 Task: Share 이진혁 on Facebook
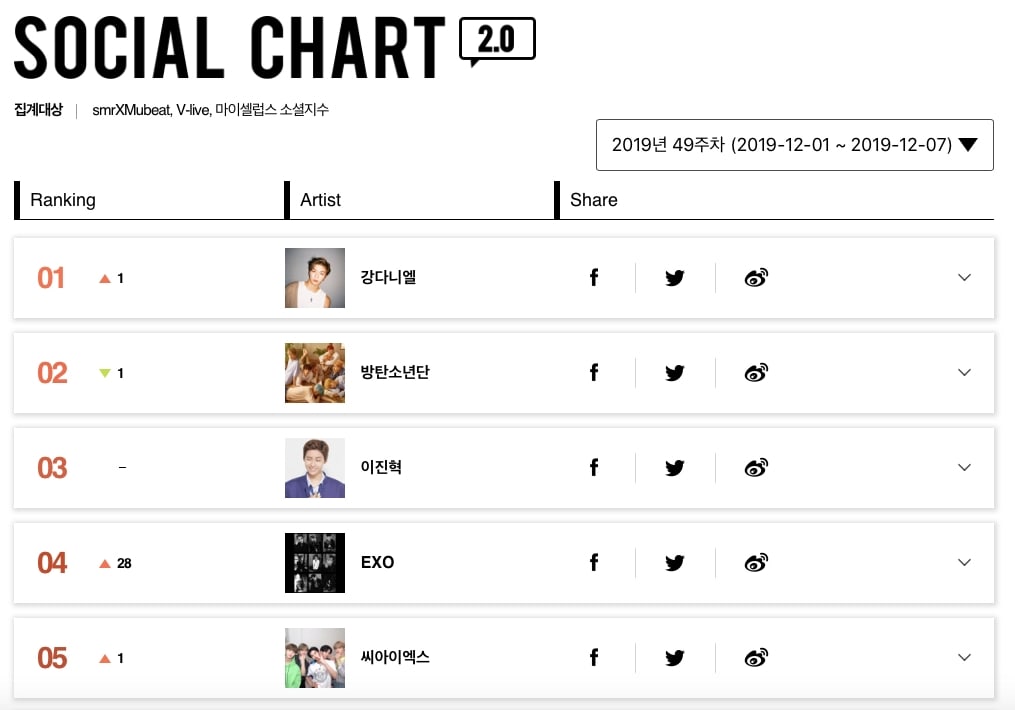click(594, 468)
